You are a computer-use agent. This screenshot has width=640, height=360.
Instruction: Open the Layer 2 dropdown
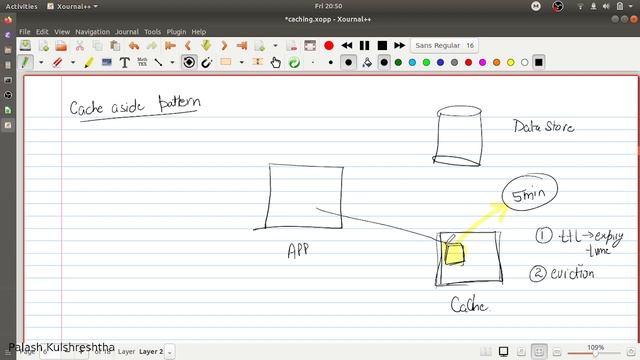point(170,352)
